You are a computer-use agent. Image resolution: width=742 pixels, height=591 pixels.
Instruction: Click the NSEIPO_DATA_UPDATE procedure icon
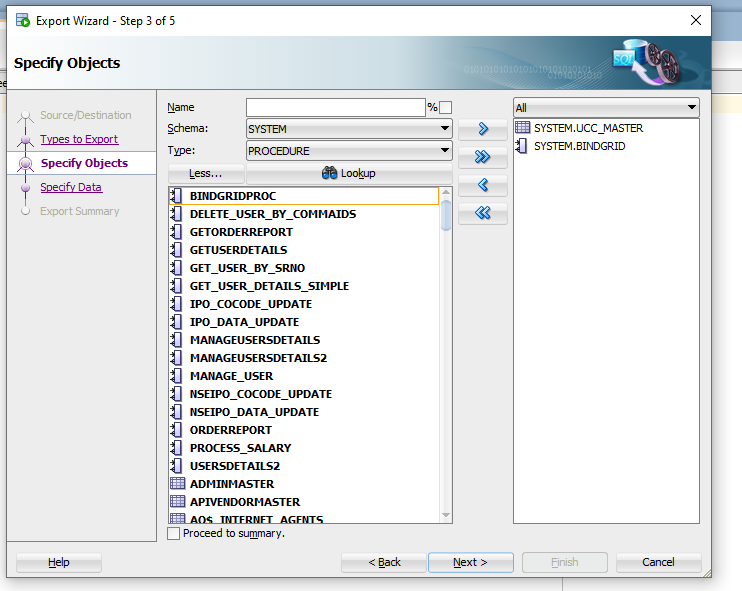point(177,412)
